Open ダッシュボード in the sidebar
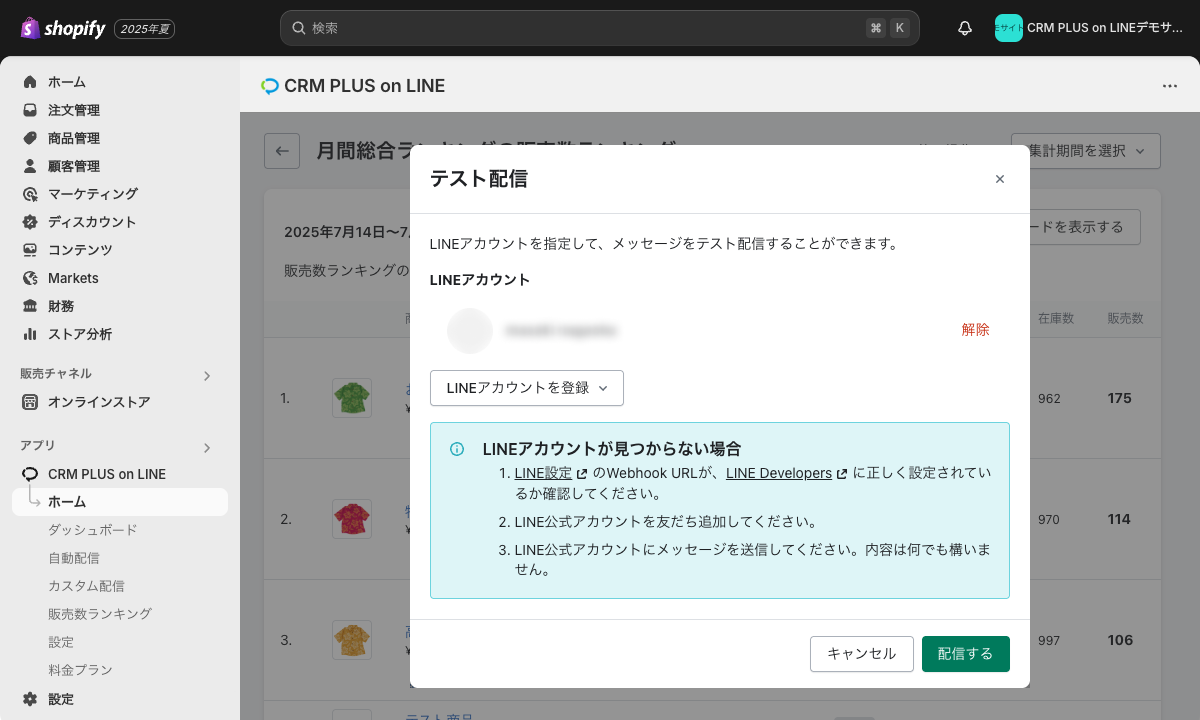This screenshot has width=1200, height=720. [x=93, y=530]
